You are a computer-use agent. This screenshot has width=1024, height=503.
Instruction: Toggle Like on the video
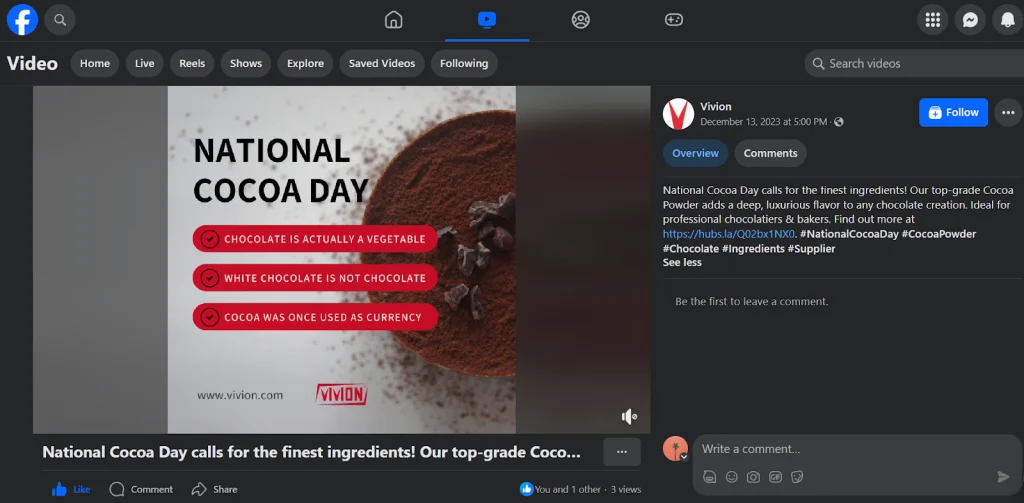pos(71,489)
